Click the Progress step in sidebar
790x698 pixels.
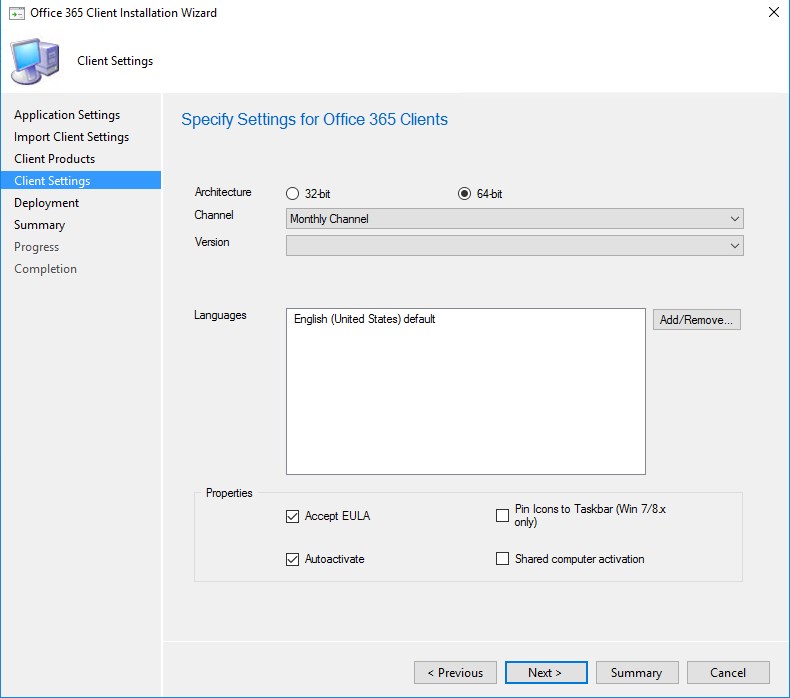click(x=36, y=247)
